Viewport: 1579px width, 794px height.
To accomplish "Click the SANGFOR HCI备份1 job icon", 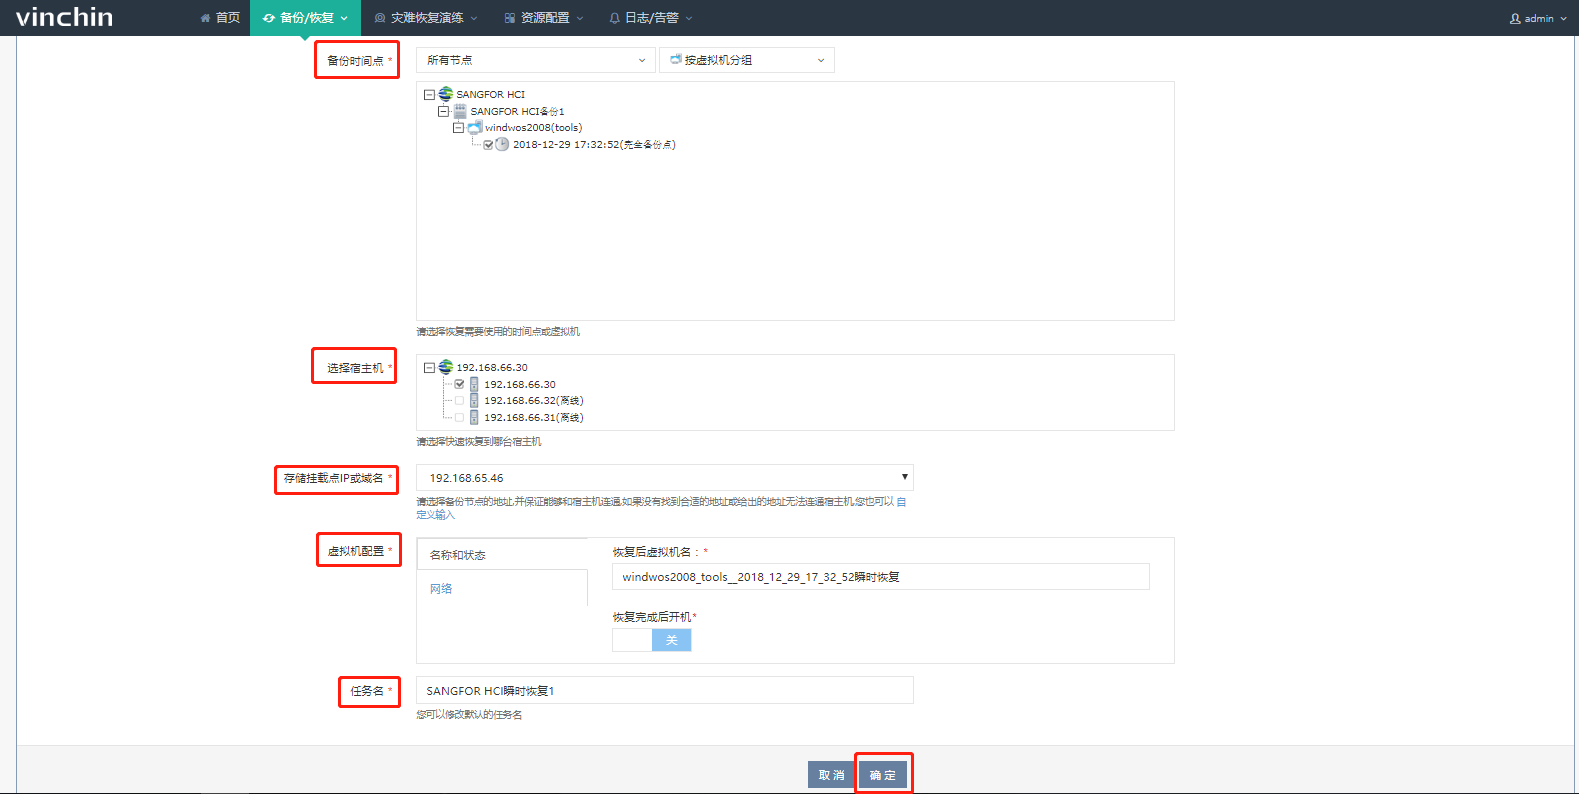I will pyautogui.click(x=460, y=111).
